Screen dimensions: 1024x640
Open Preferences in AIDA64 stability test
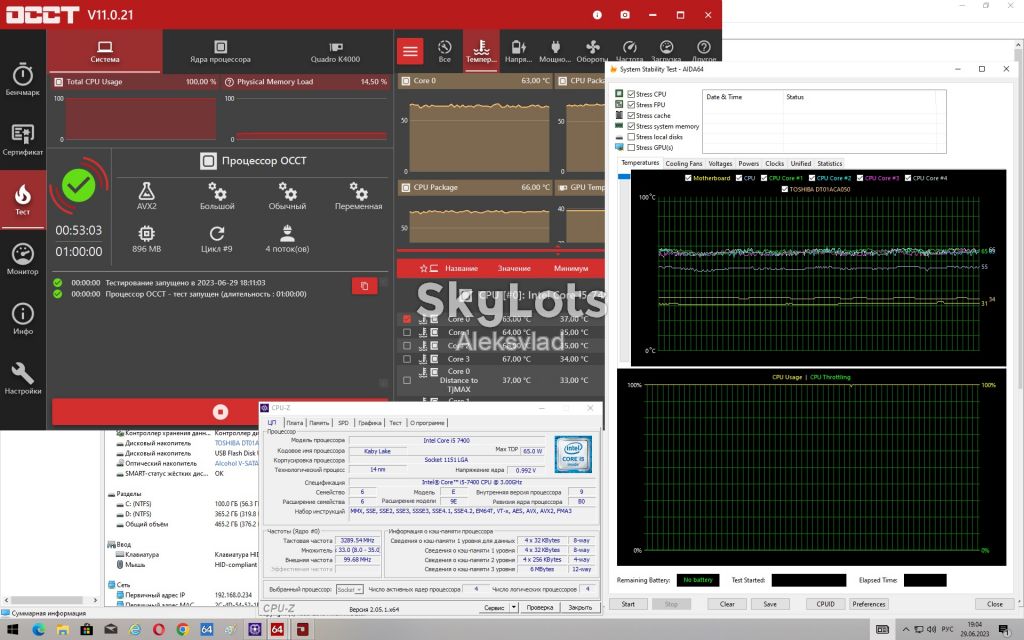869,604
